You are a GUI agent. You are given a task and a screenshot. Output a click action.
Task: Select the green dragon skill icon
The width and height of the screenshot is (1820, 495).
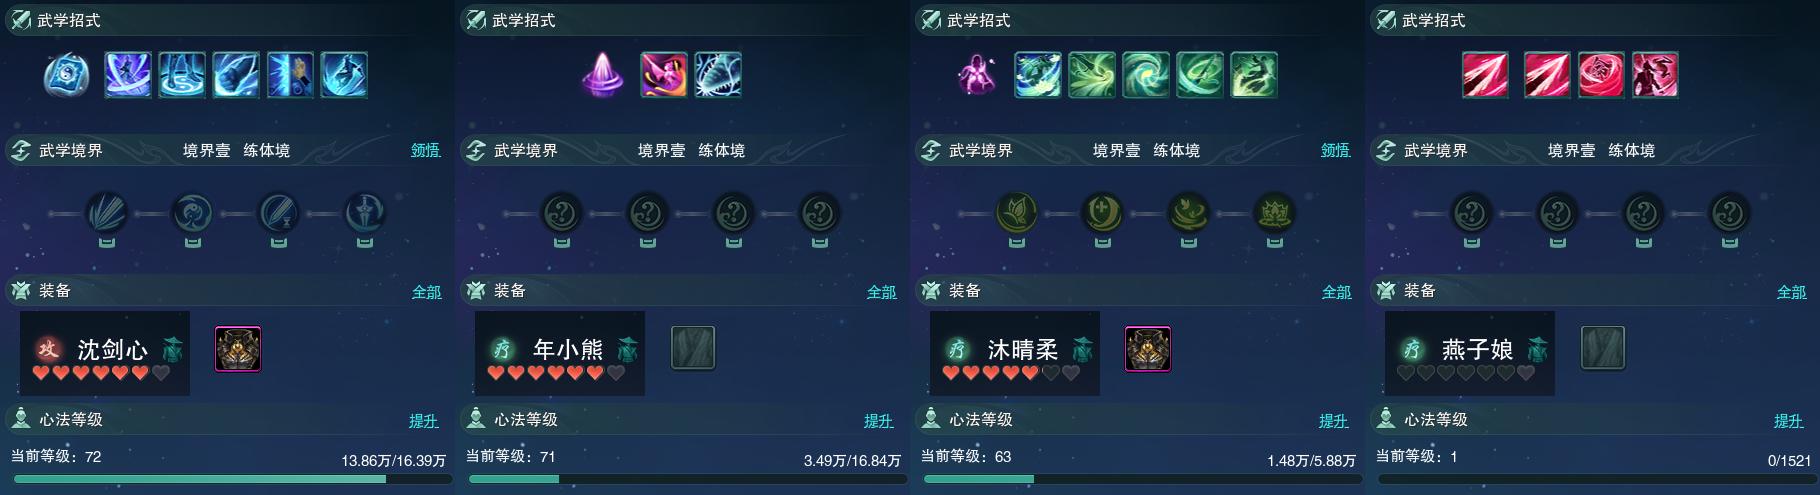[x=1254, y=75]
